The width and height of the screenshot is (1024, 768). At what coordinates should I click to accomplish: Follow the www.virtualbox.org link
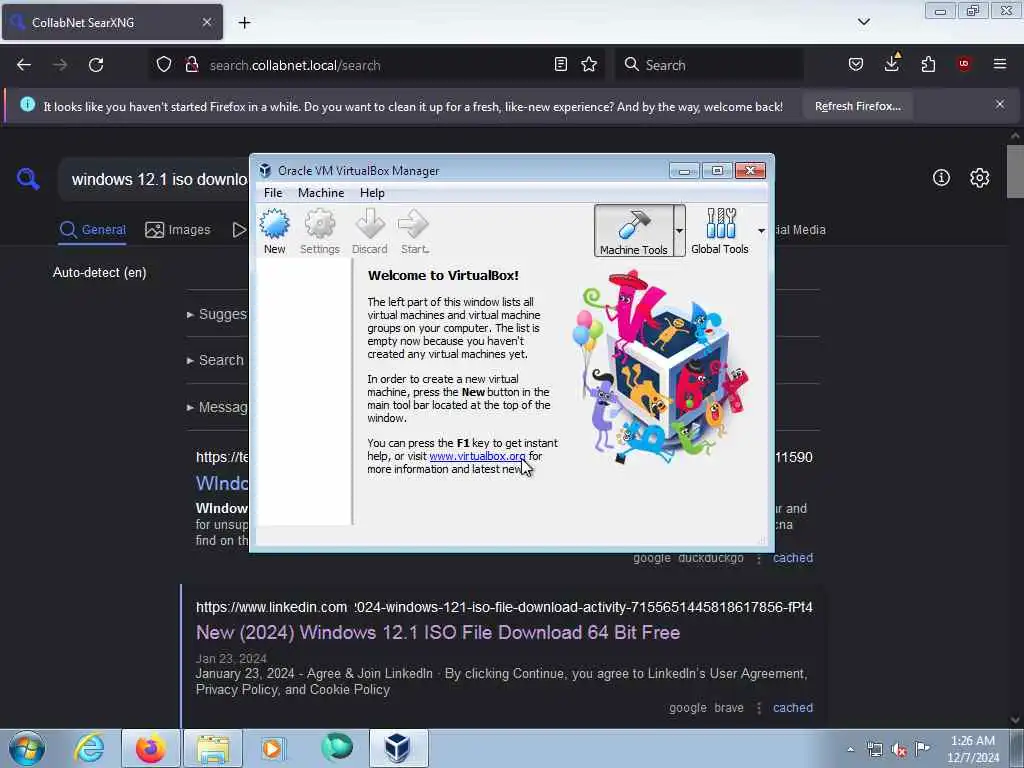(477, 456)
